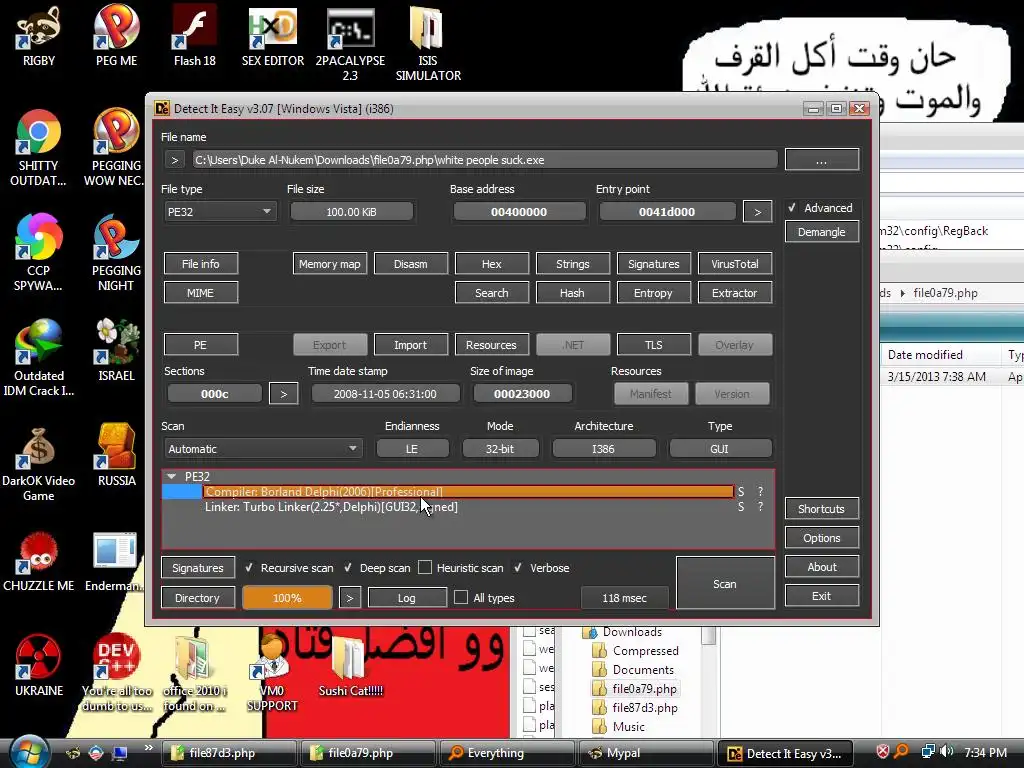Click the file name path field

(485, 160)
